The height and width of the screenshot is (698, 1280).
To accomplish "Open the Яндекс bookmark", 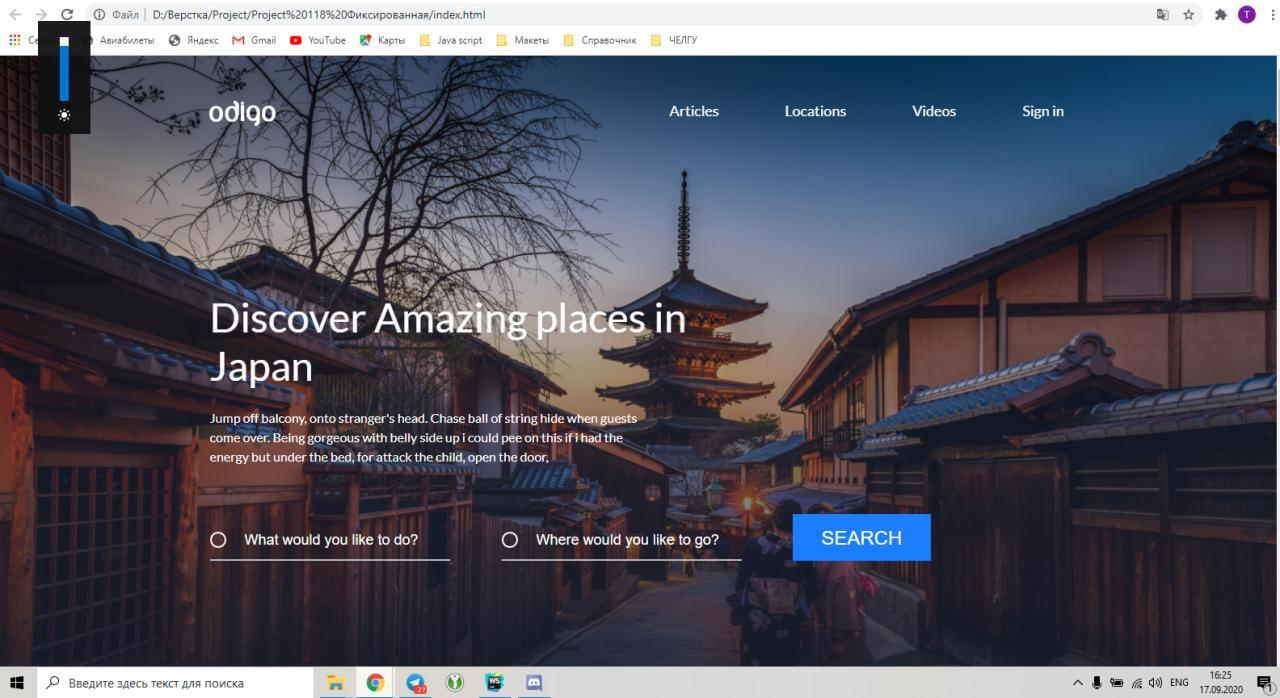I will click(194, 40).
